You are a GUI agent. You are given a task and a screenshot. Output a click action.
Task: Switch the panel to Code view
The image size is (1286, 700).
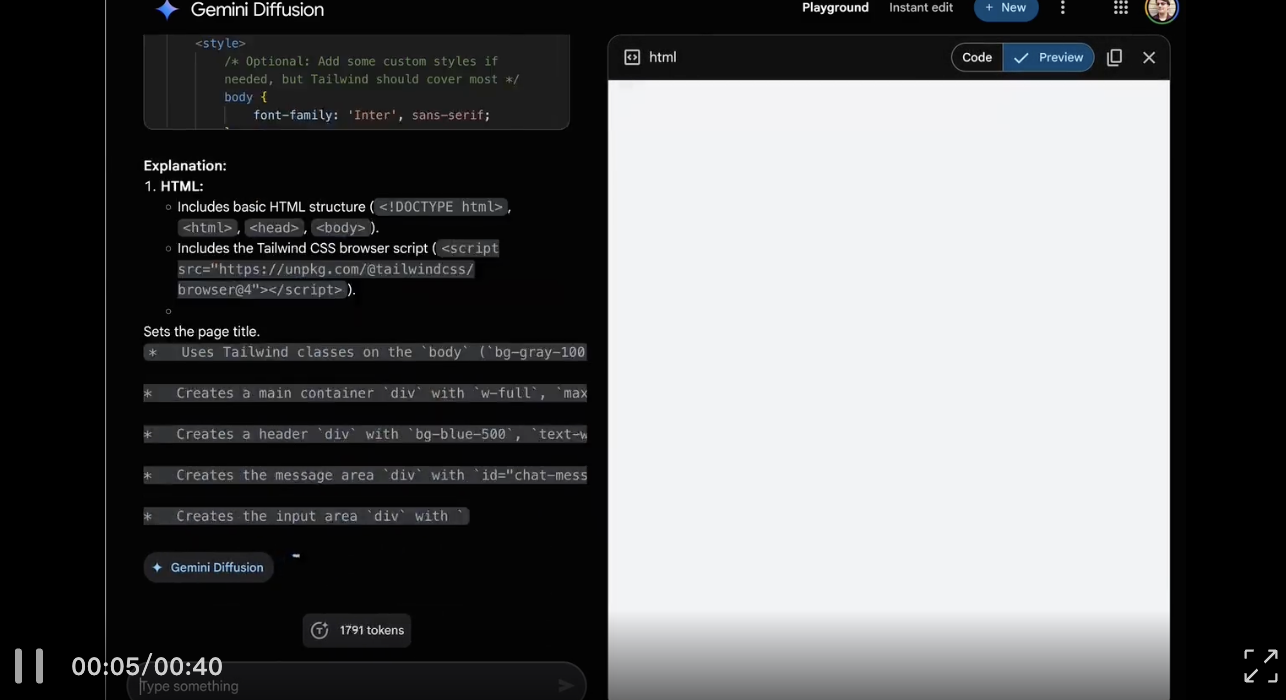[977, 58]
